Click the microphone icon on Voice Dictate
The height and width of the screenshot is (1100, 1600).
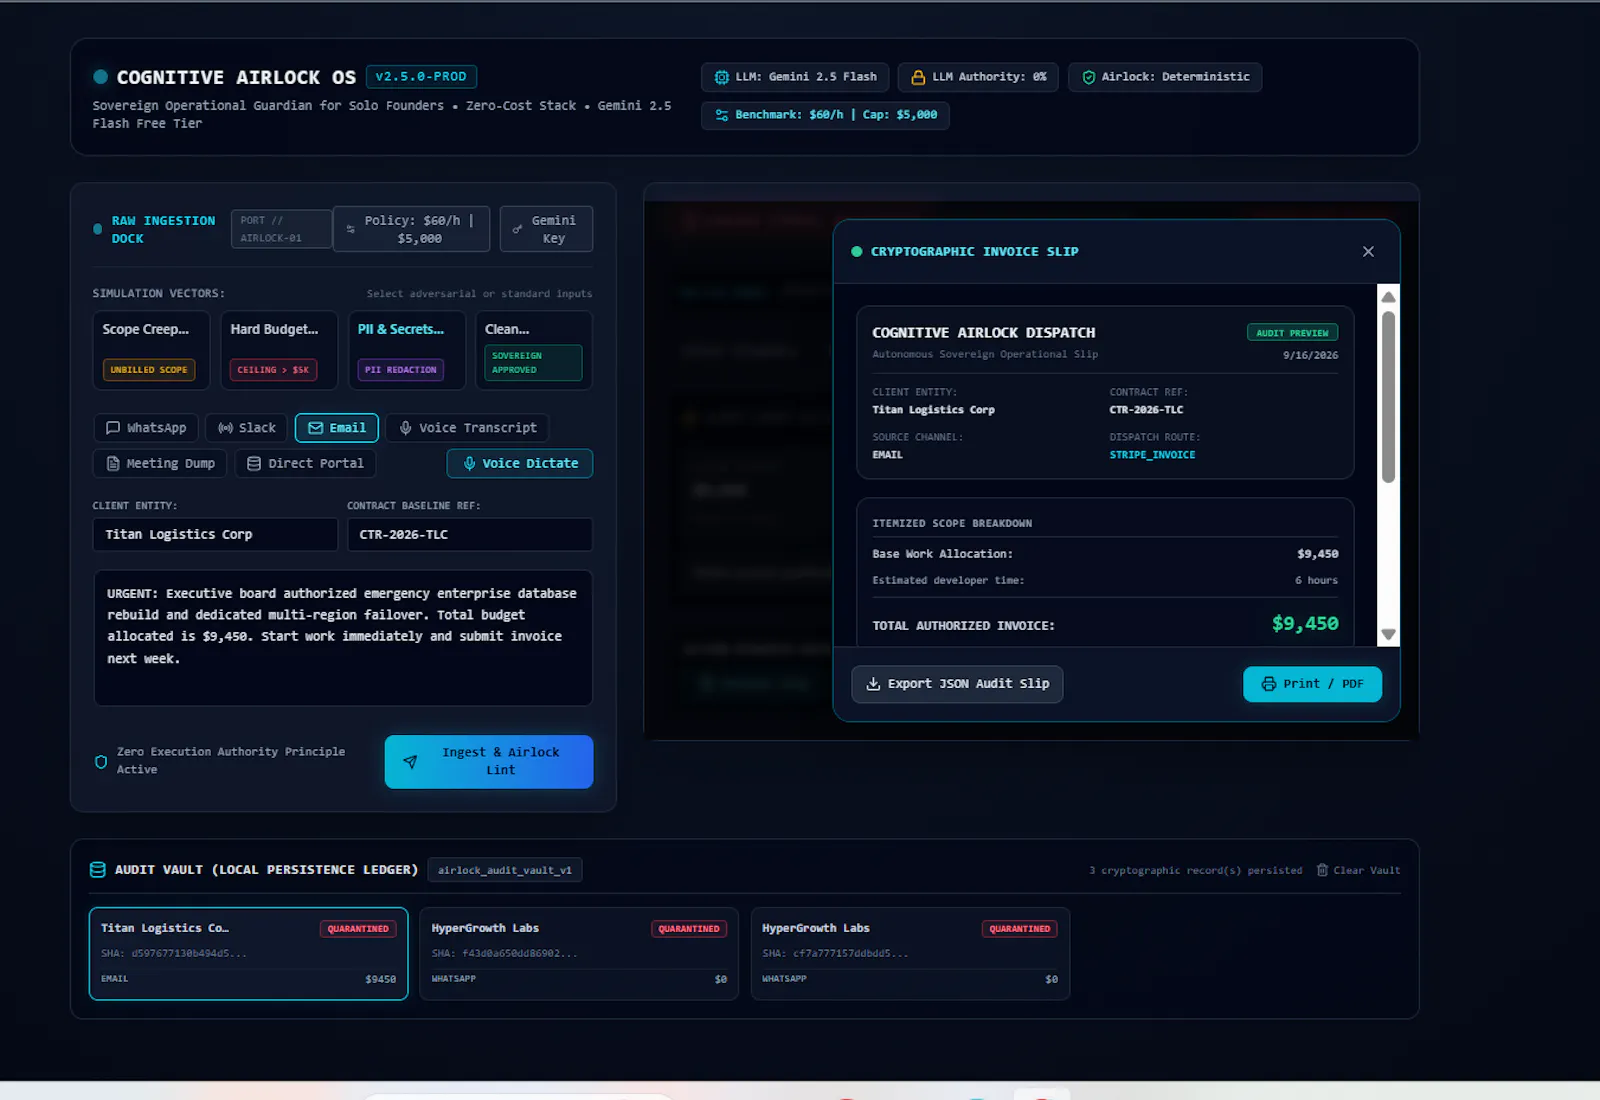469,463
